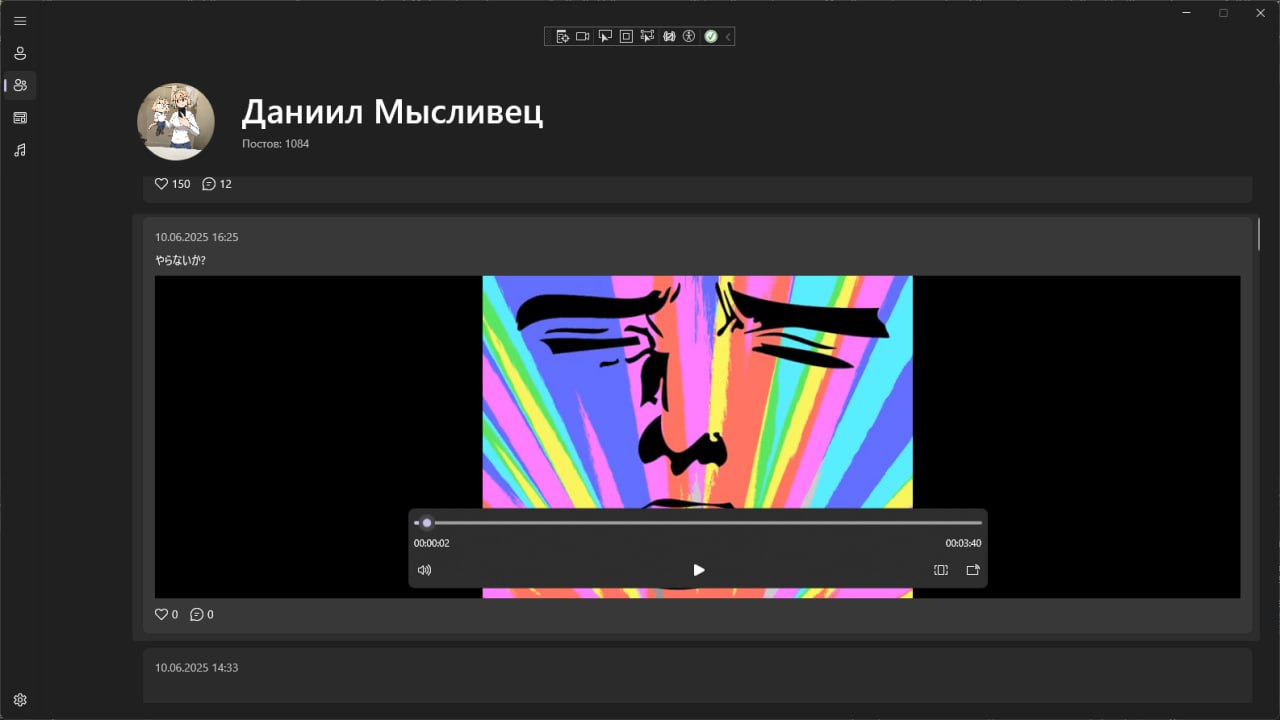The width and height of the screenshot is (1280, 720).
Task: Play the video
Action: tap(699, 570)
